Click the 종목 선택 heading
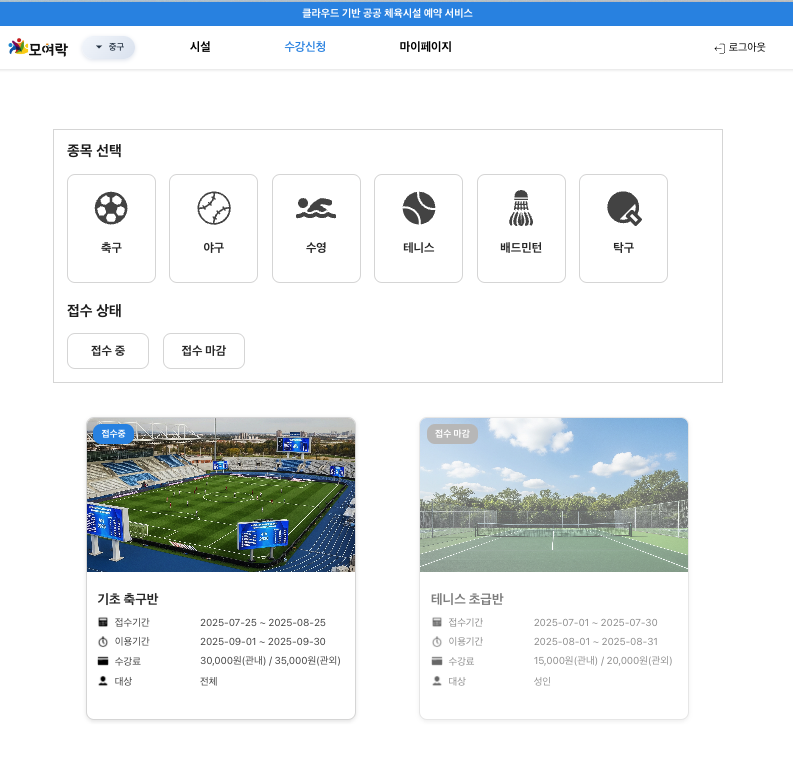 (95, 150)
